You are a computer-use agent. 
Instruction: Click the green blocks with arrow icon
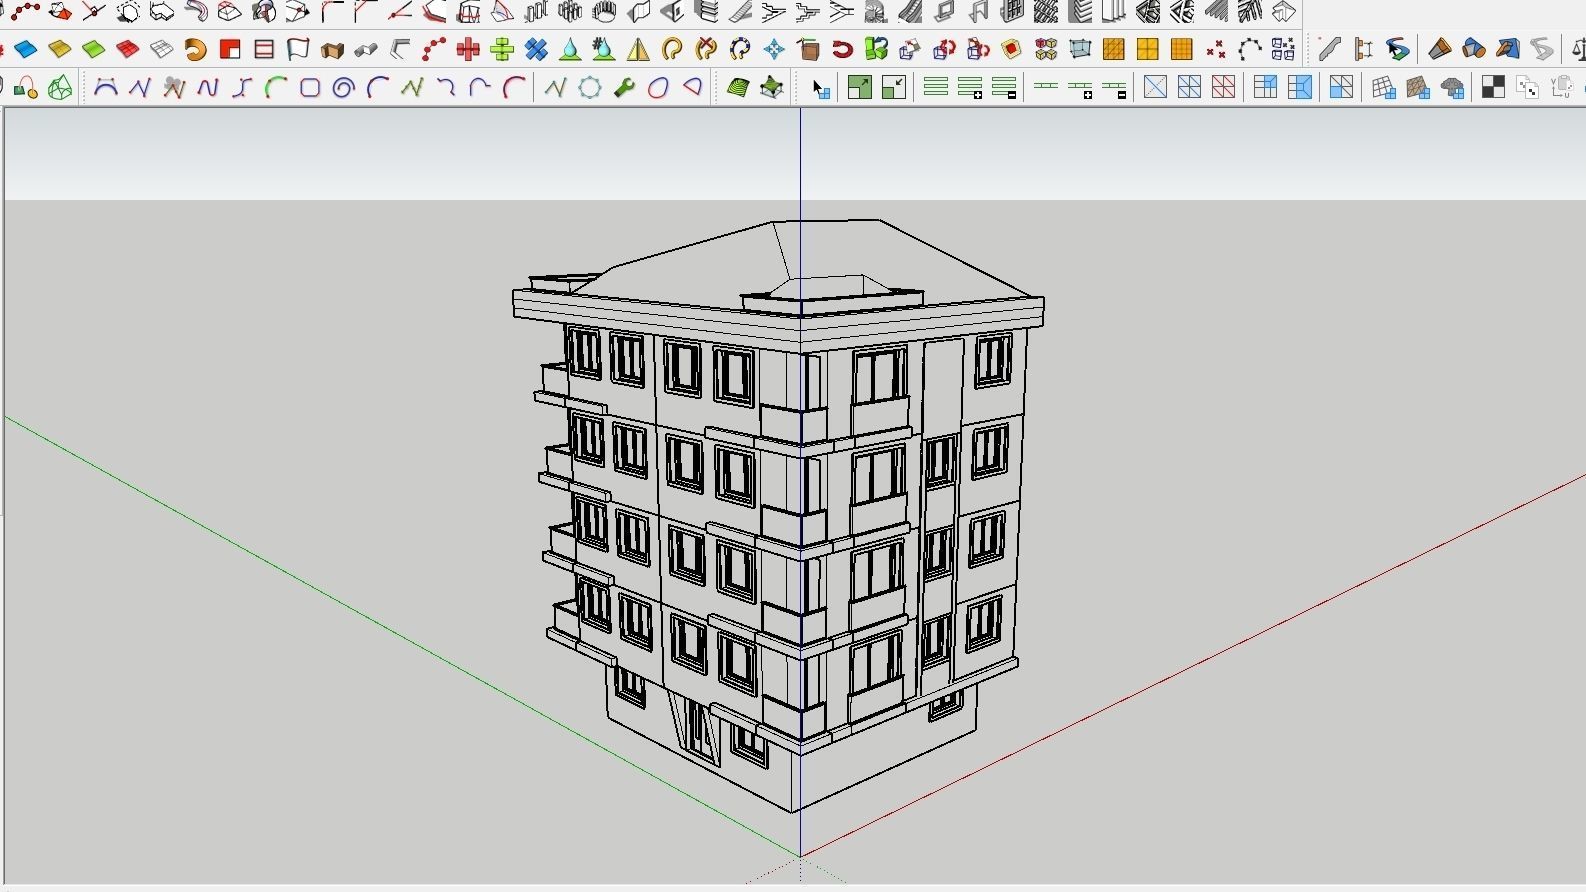coord(876,48)
